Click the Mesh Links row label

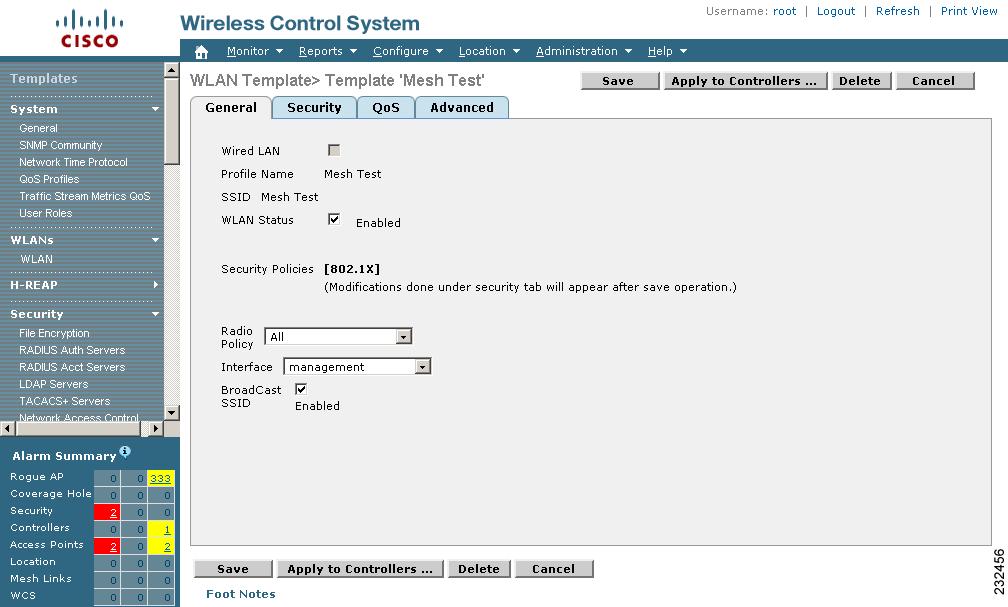pos(41,579)
